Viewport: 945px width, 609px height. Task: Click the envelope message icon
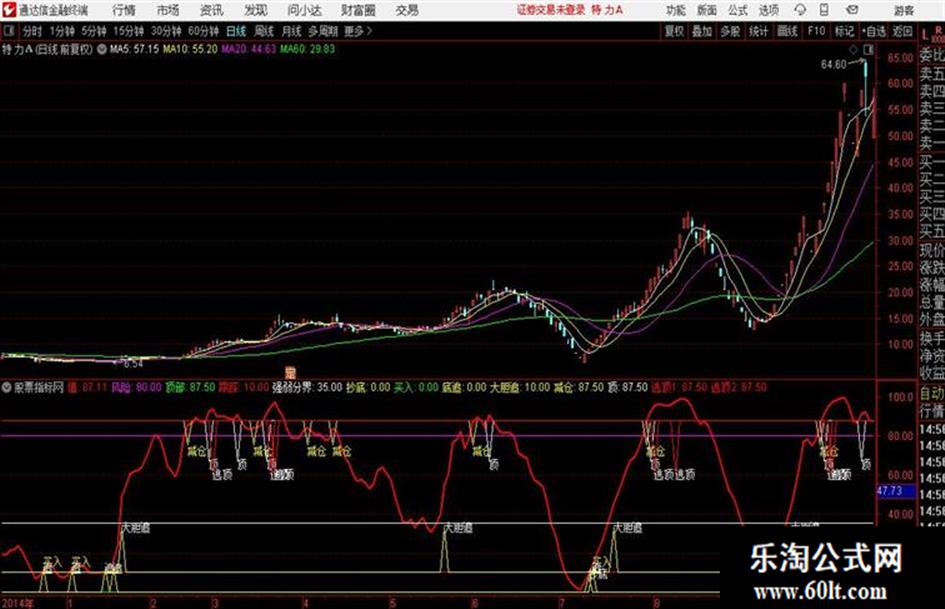(852, 10)
